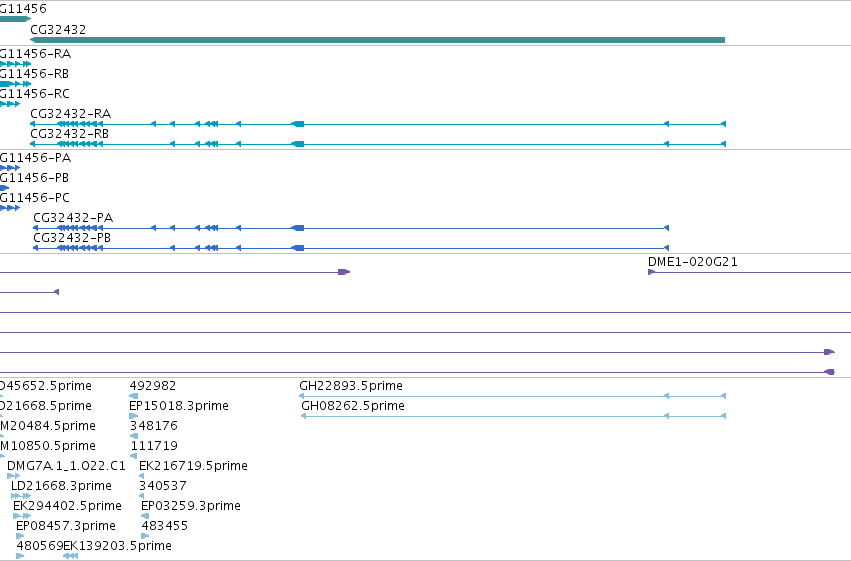This screenshot has width=851, height=561.
Task: Open the EK139203.5prime EST label
Action: tap(117, 546)
